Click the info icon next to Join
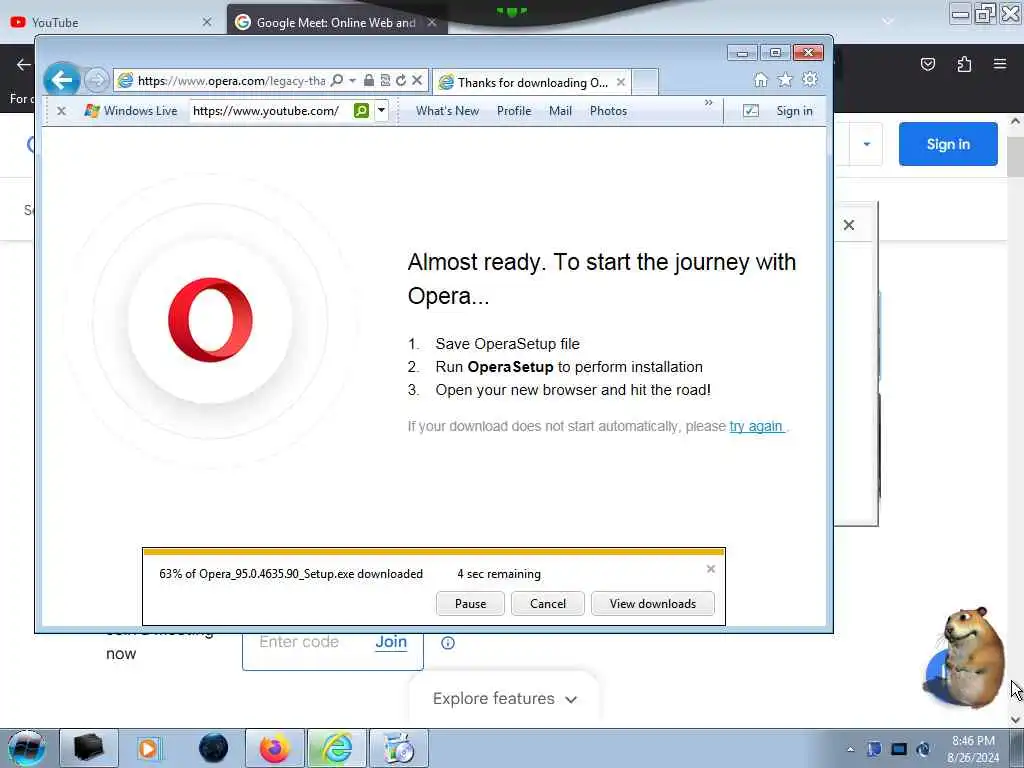 447,643
